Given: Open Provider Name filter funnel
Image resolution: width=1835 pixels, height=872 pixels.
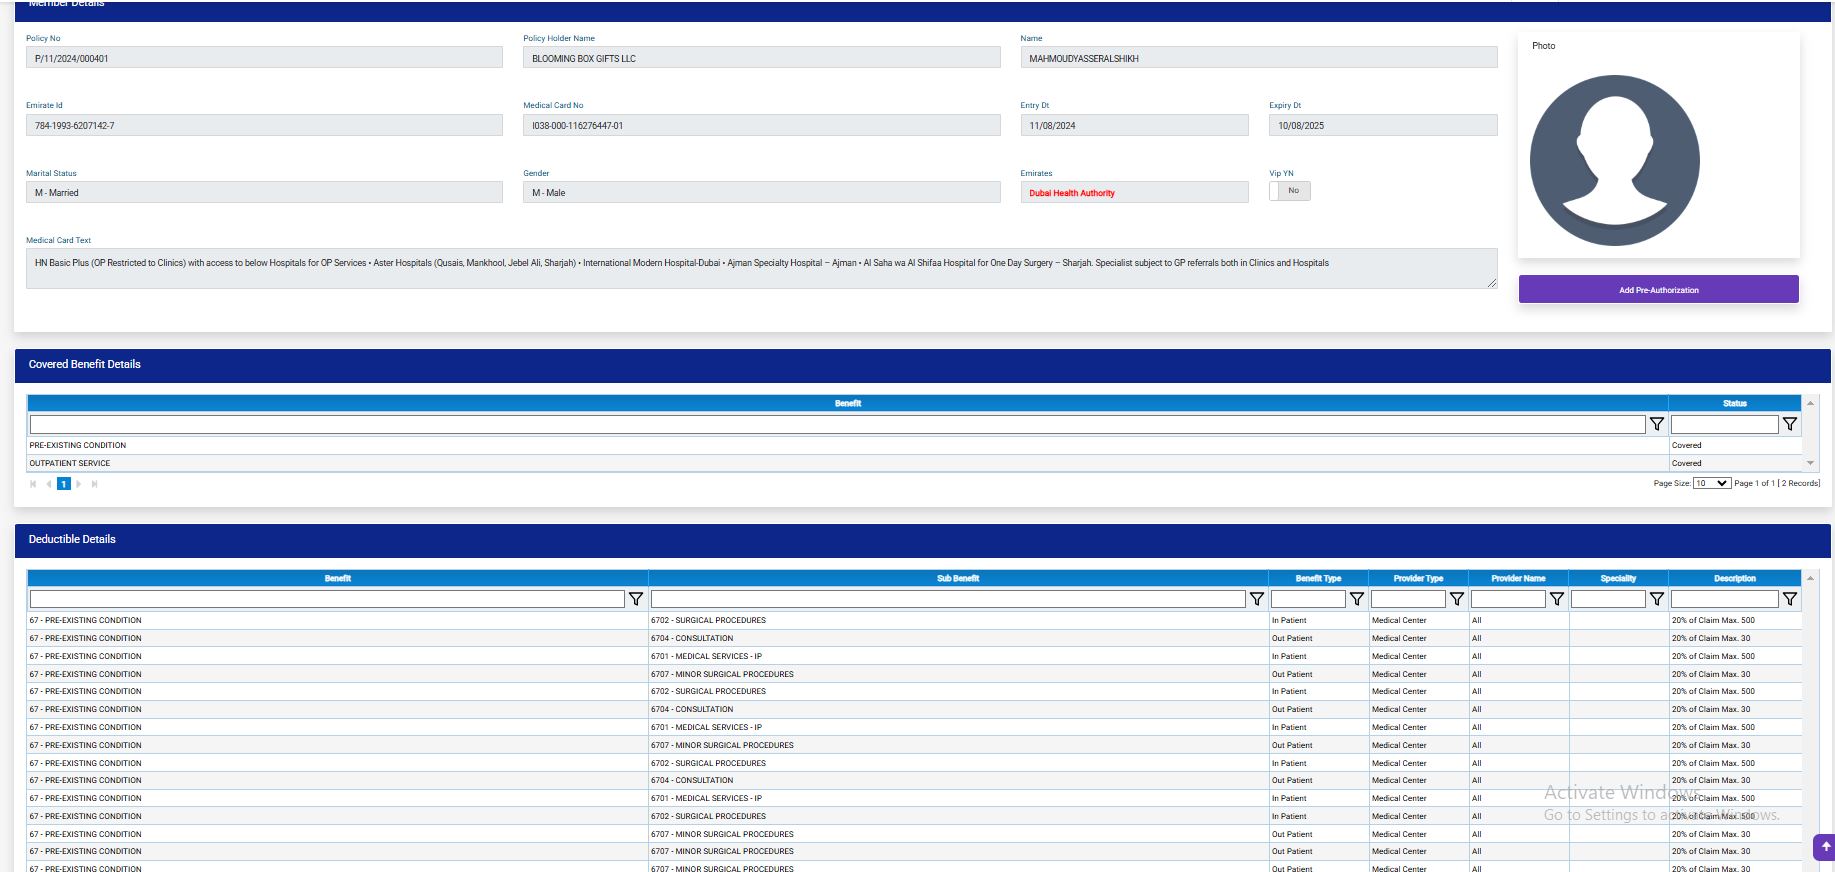Looking at the screenshot, I should click(1557, 599).
